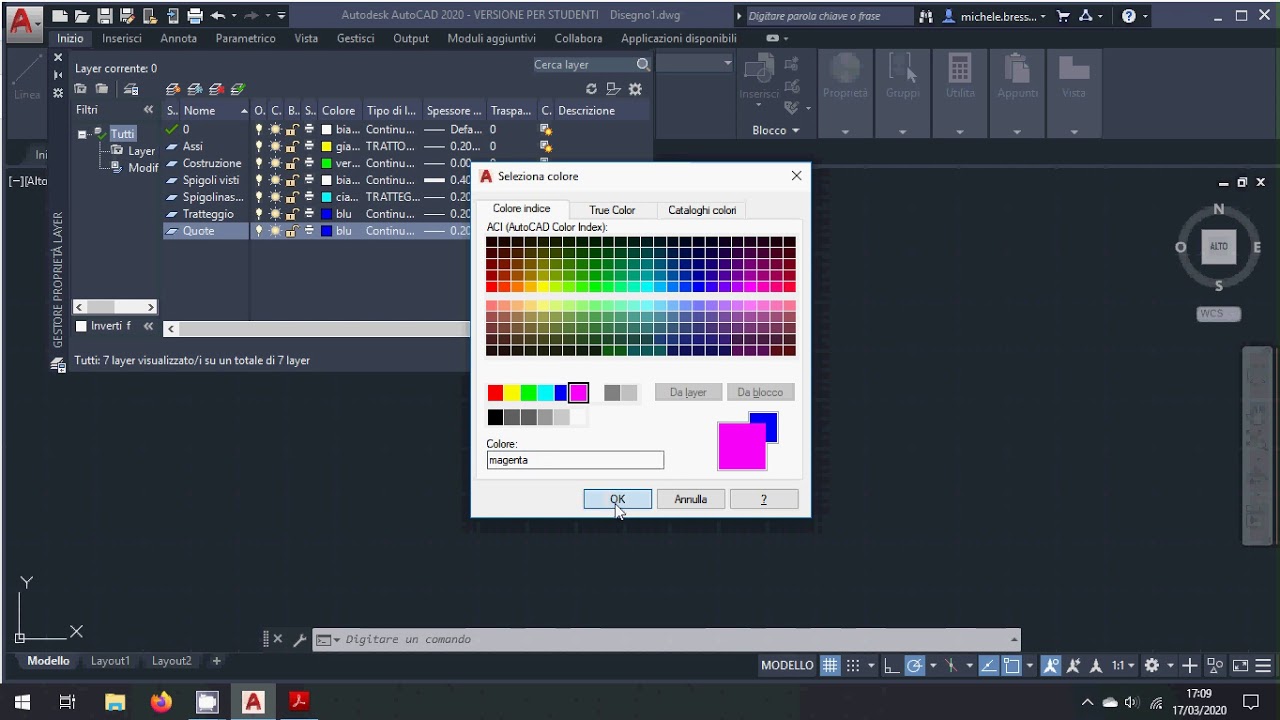Open Firefox from the Windows taskbar

coord(161,702)
